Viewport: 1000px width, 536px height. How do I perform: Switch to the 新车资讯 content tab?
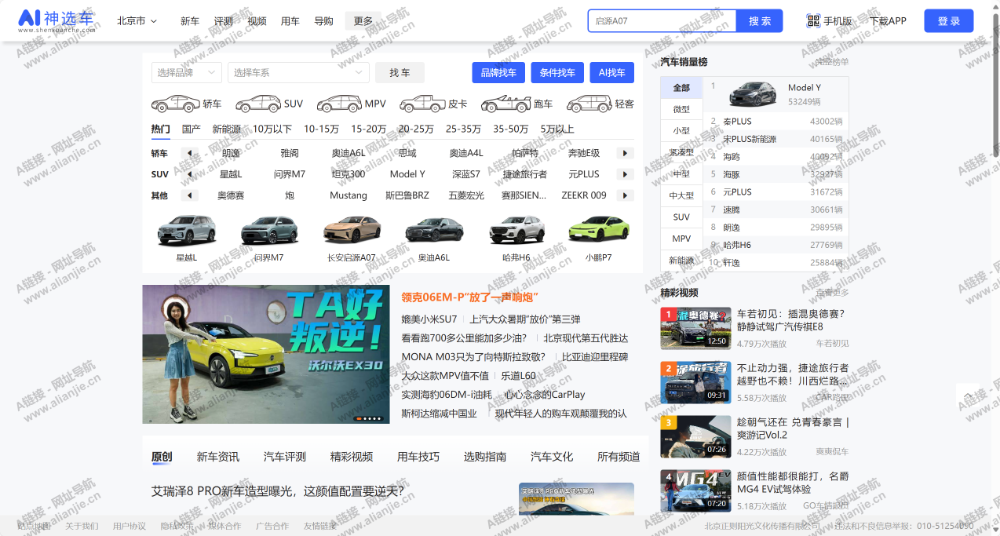[218, 457]
